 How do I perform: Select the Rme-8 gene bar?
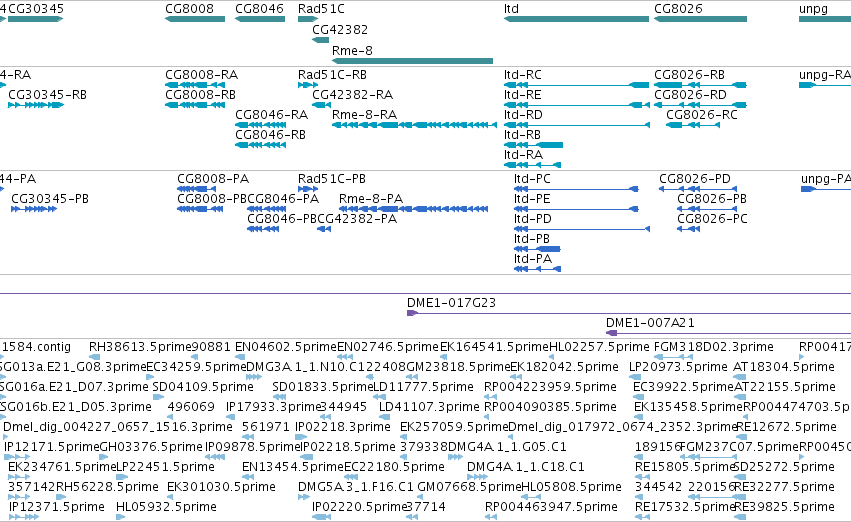412,61
